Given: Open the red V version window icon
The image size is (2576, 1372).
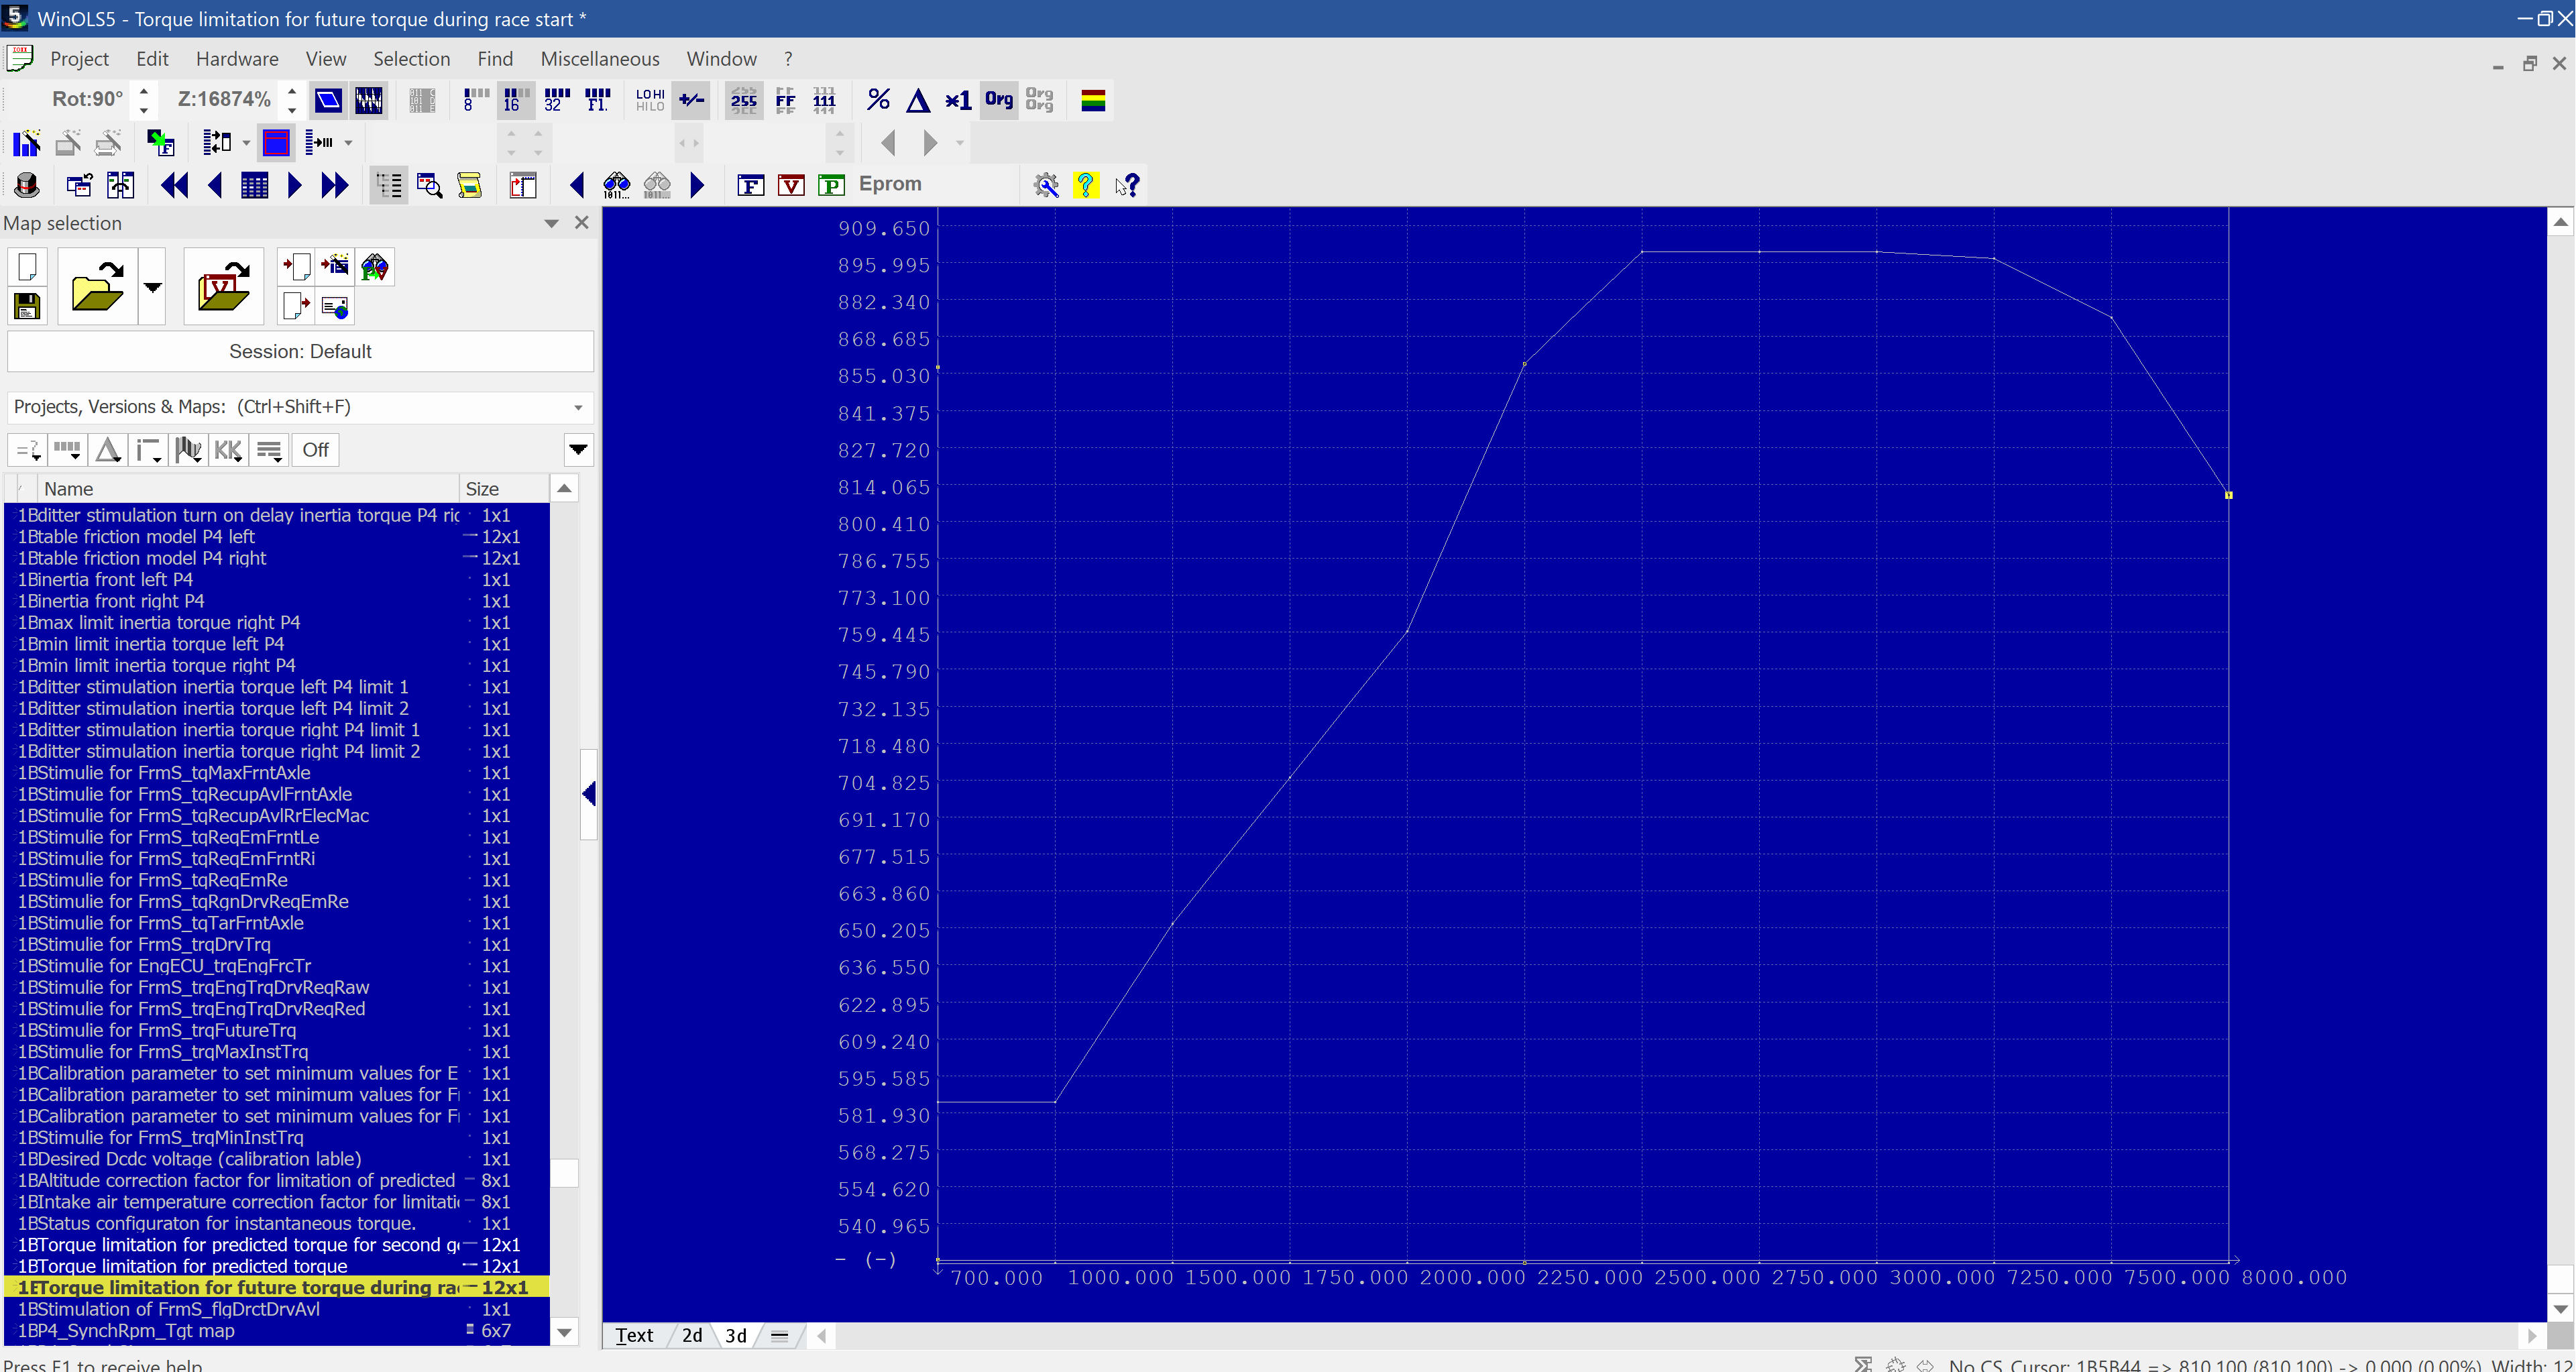Looking at the screenshot, I should (x=791, y=185).
